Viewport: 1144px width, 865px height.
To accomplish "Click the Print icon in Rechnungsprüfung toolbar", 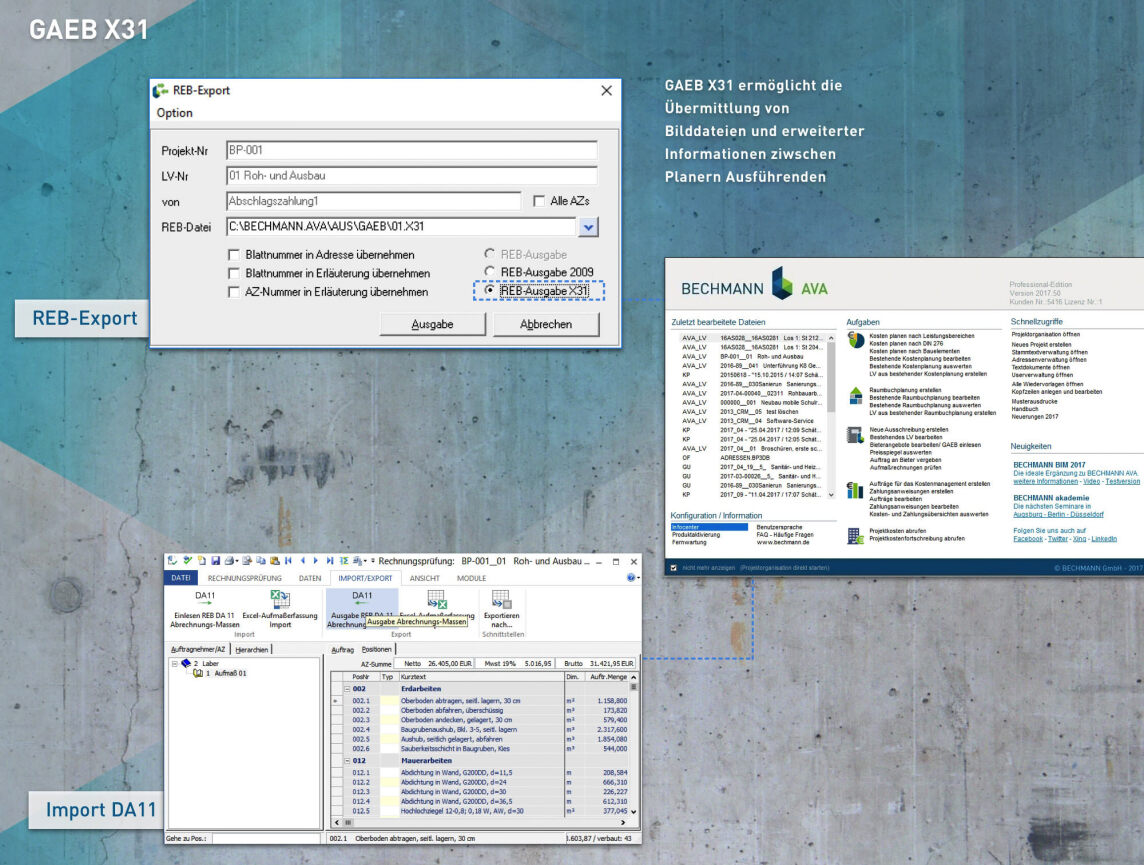I will point(229,561).
